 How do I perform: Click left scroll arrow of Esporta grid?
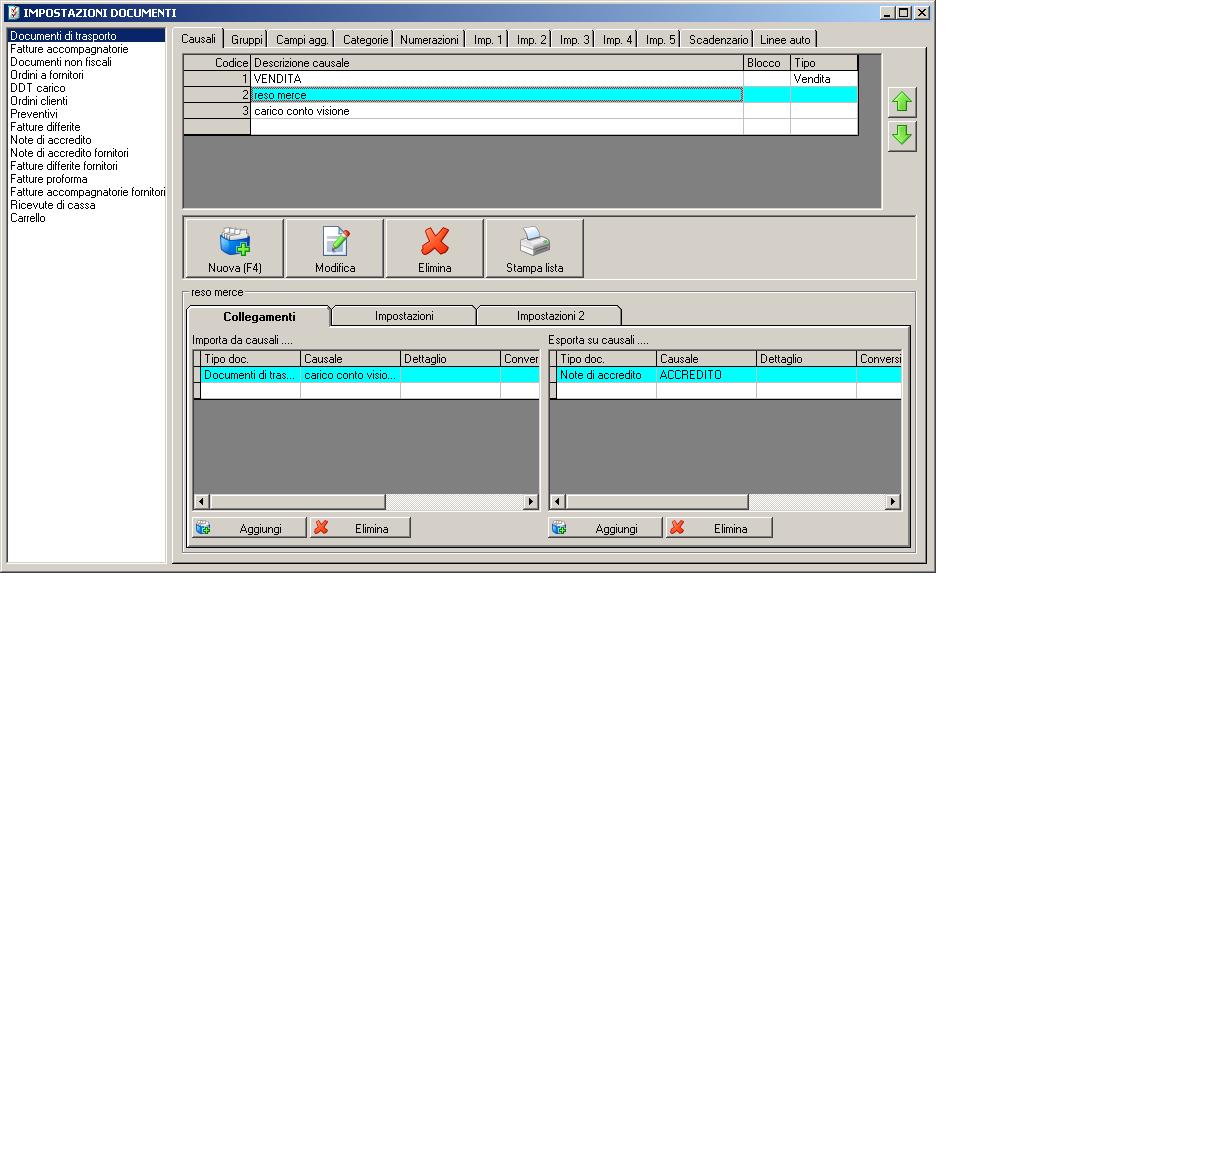[x=558, y=502]
